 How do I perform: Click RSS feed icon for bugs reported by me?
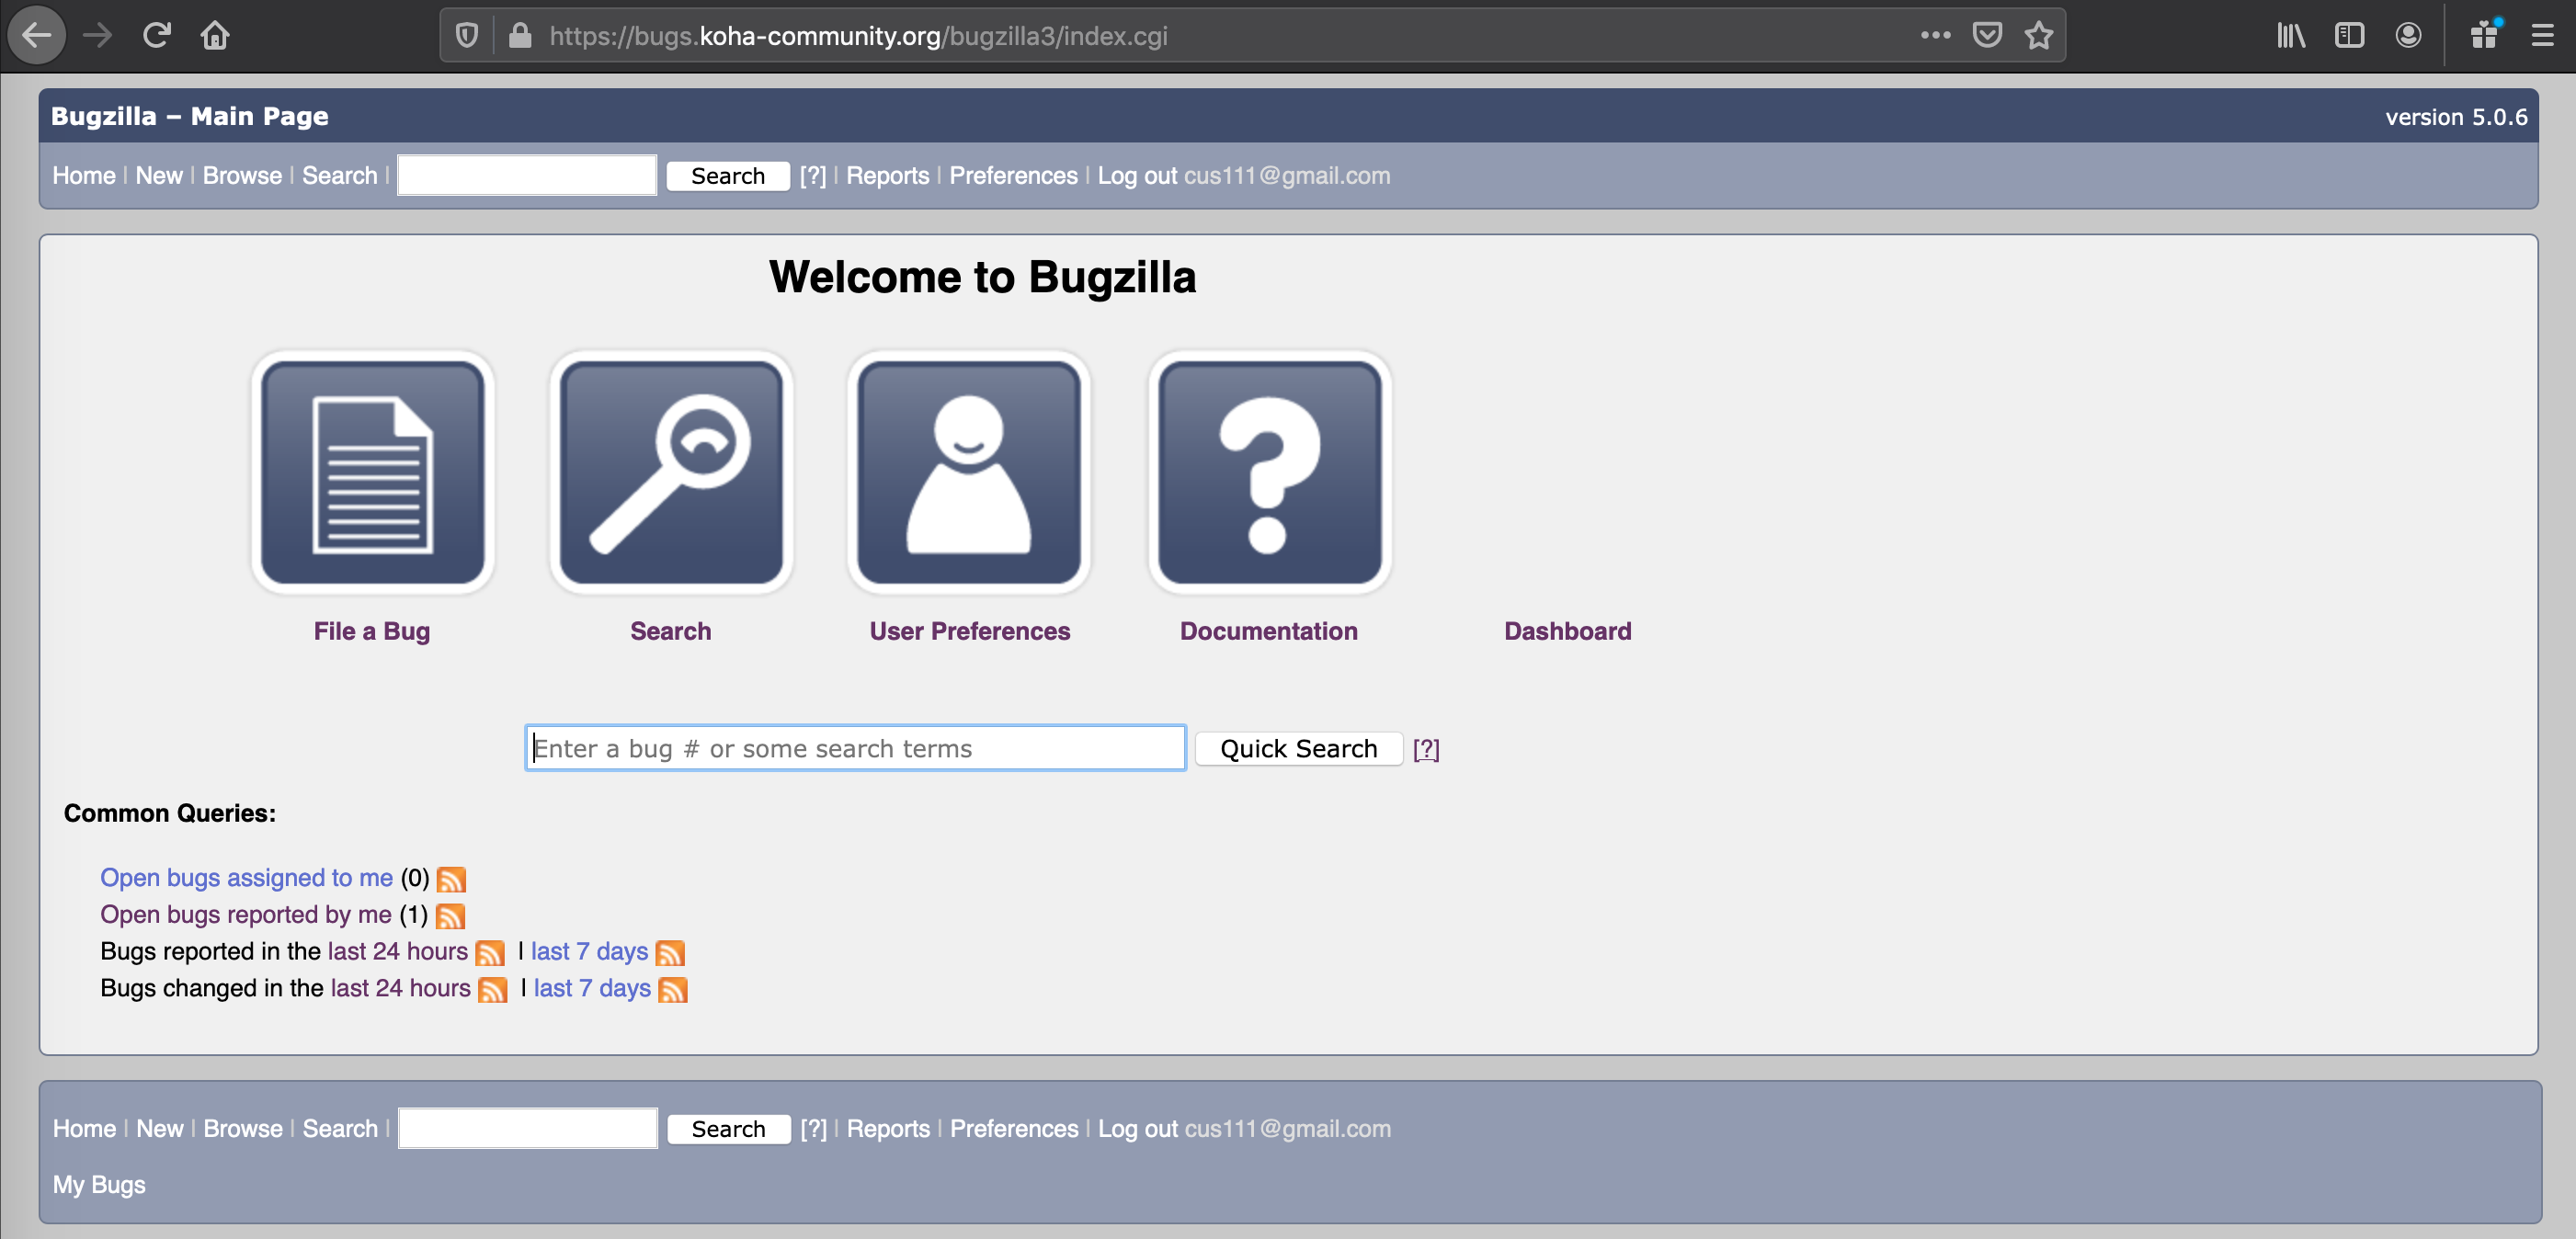[x=450, y=916]
